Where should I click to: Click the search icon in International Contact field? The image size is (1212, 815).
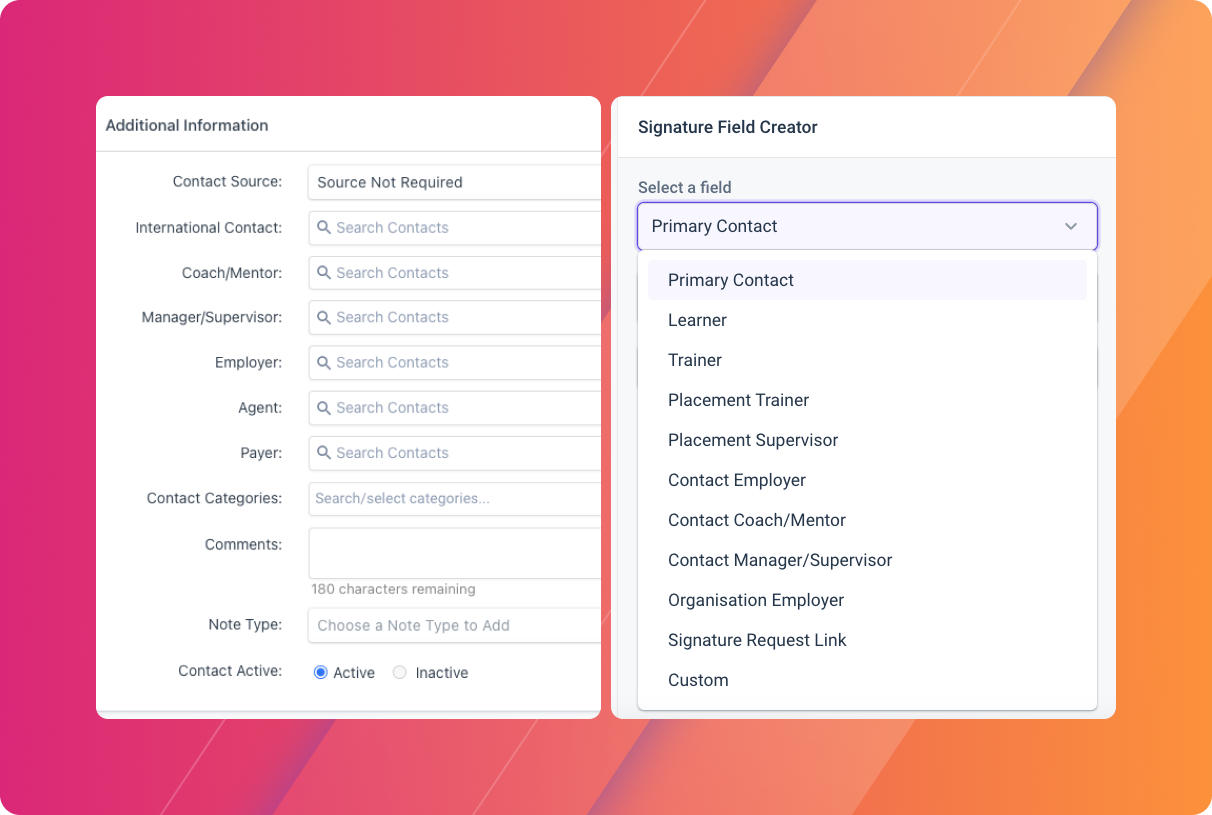click(x=324, y=227)
